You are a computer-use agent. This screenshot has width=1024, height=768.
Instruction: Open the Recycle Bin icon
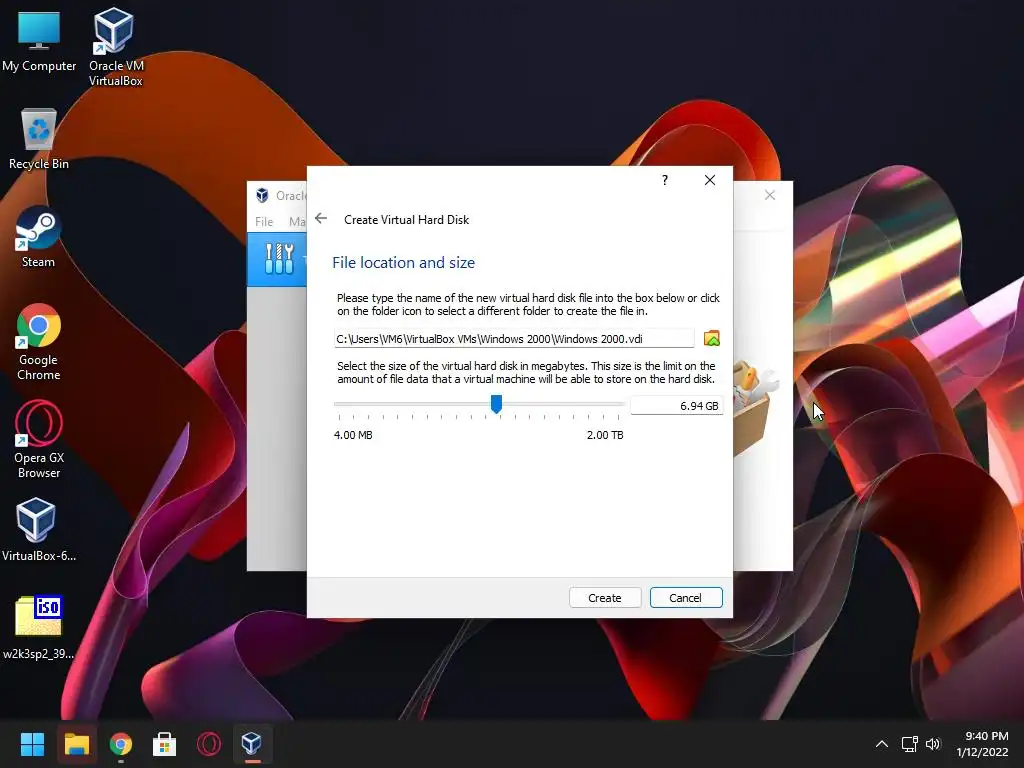pyautogui.click(x=39, y=138)
